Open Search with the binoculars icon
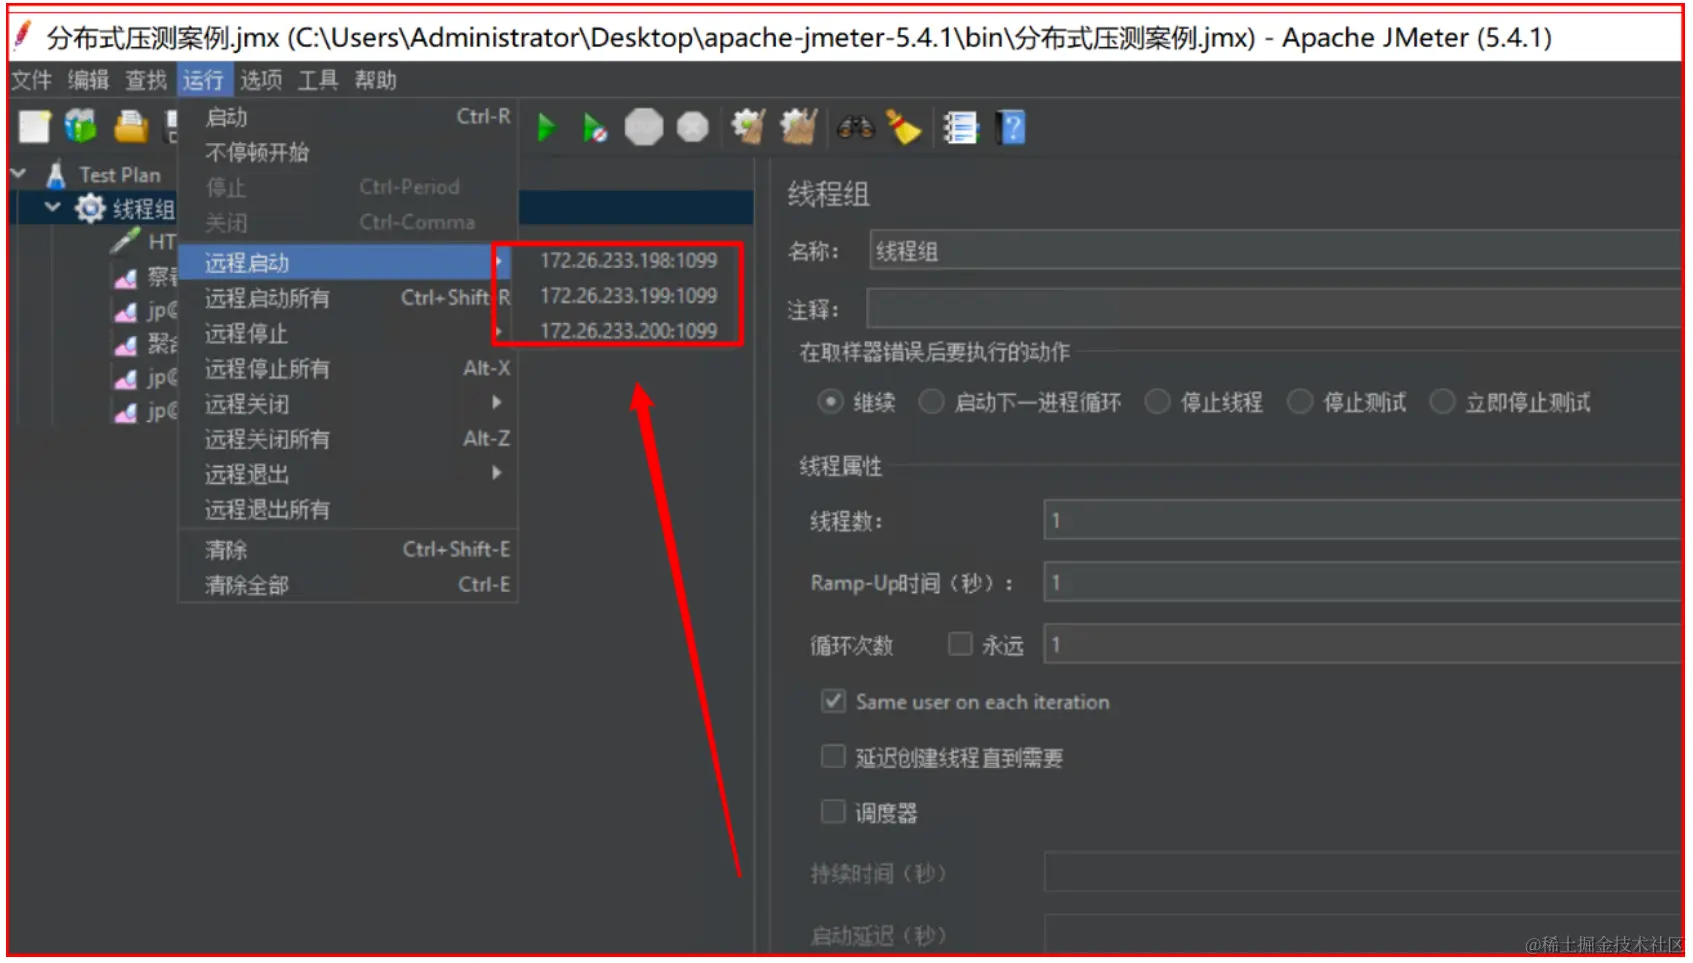 coord(855,128)
